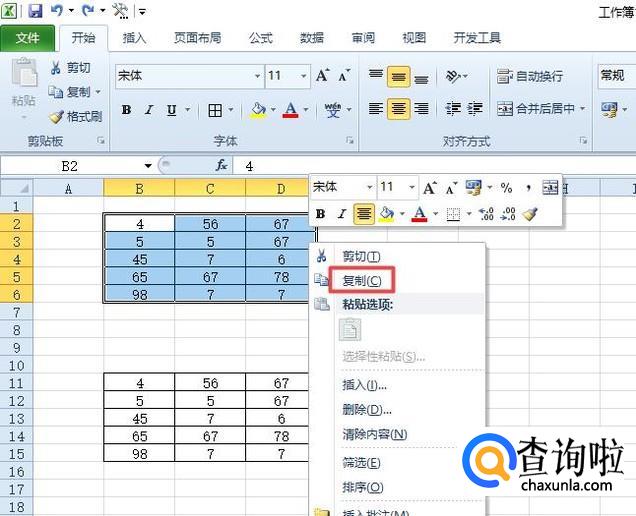Screen dimensions: 636x516
Task: Toggle center alignment in ribbon
Action: coord(398,109)
